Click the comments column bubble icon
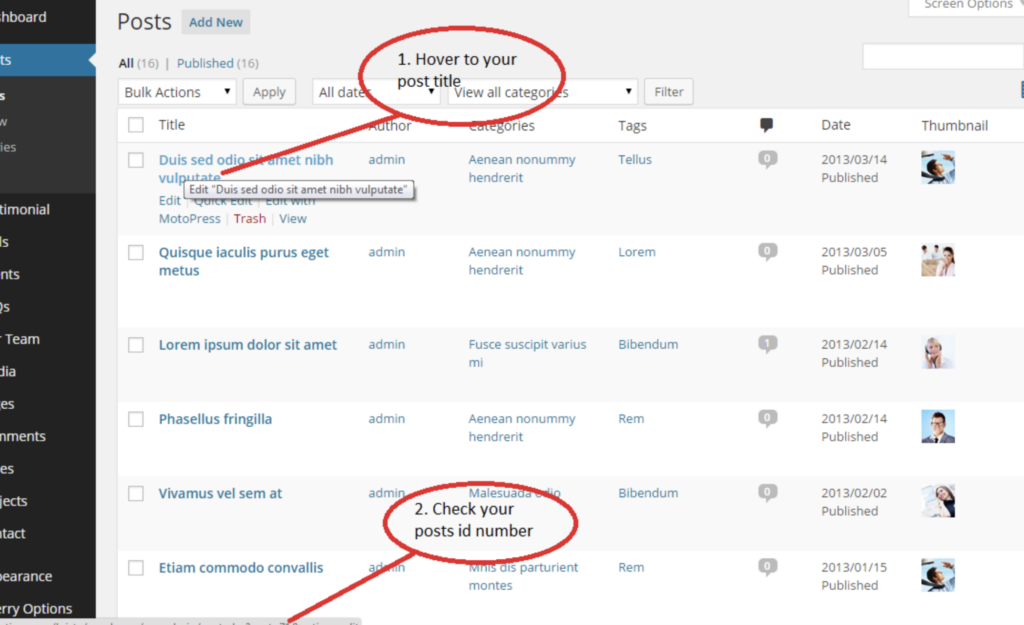This screenshot has height=625, width=1024. (x=766, y=124)
